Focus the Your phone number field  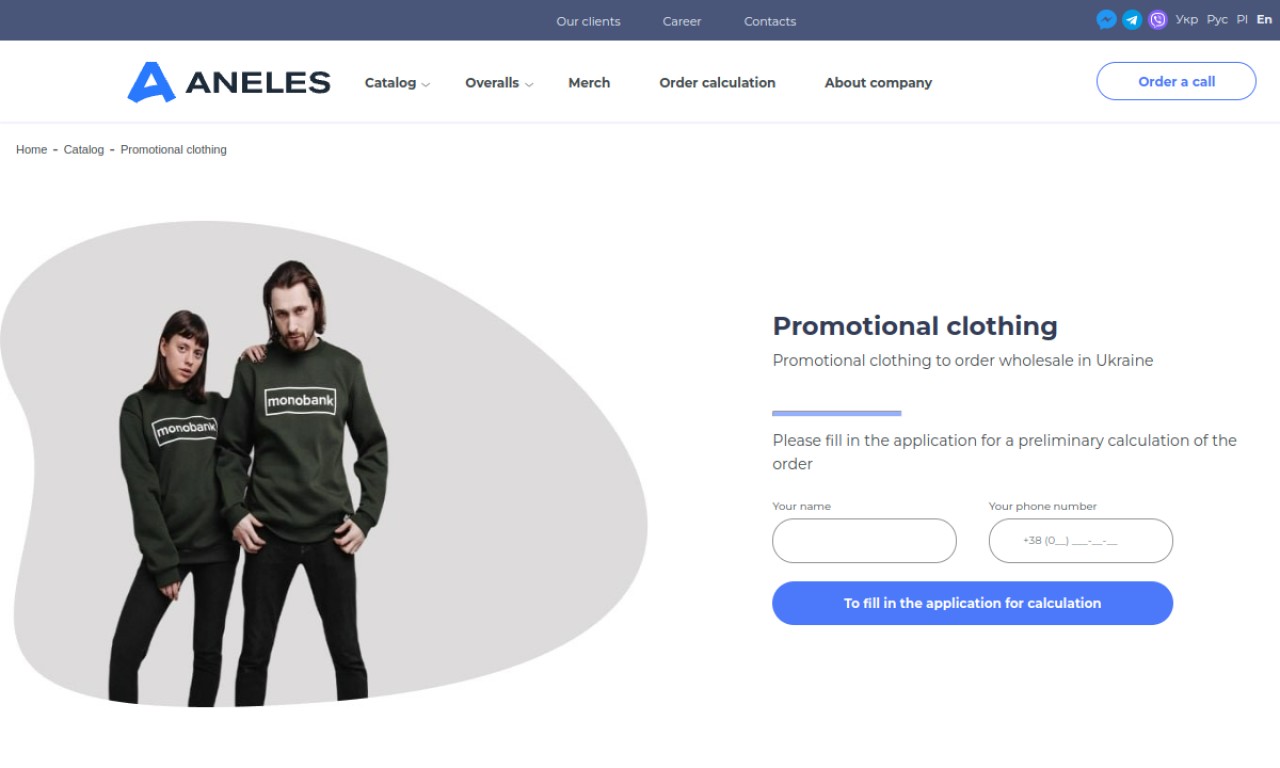point(1081,541)
